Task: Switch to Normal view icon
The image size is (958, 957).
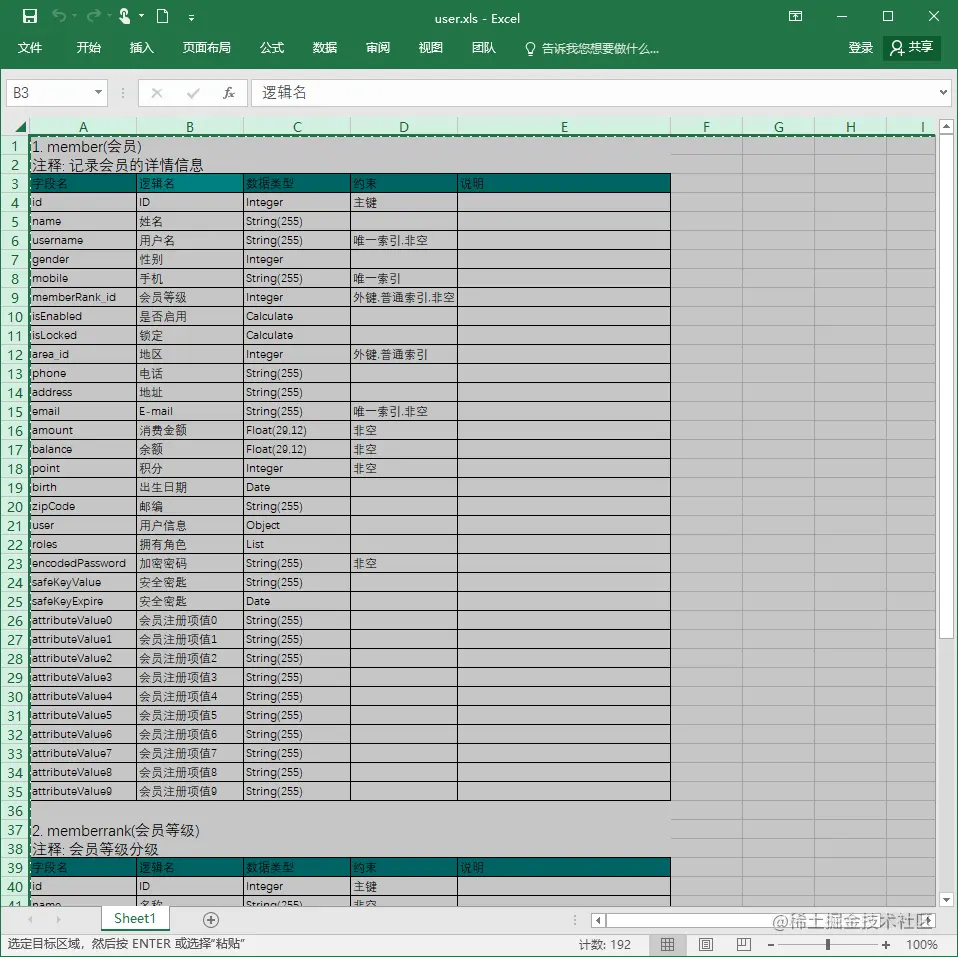Action: tap(668, 945)
